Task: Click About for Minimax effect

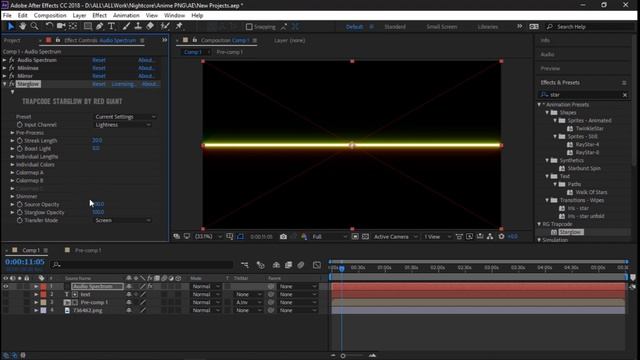Action: [x=146, y=68]
